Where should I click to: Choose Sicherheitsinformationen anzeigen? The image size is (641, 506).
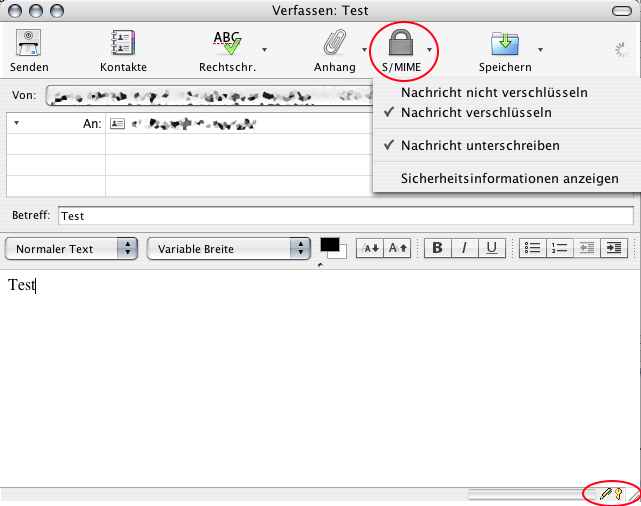click(x=509, y=179)
